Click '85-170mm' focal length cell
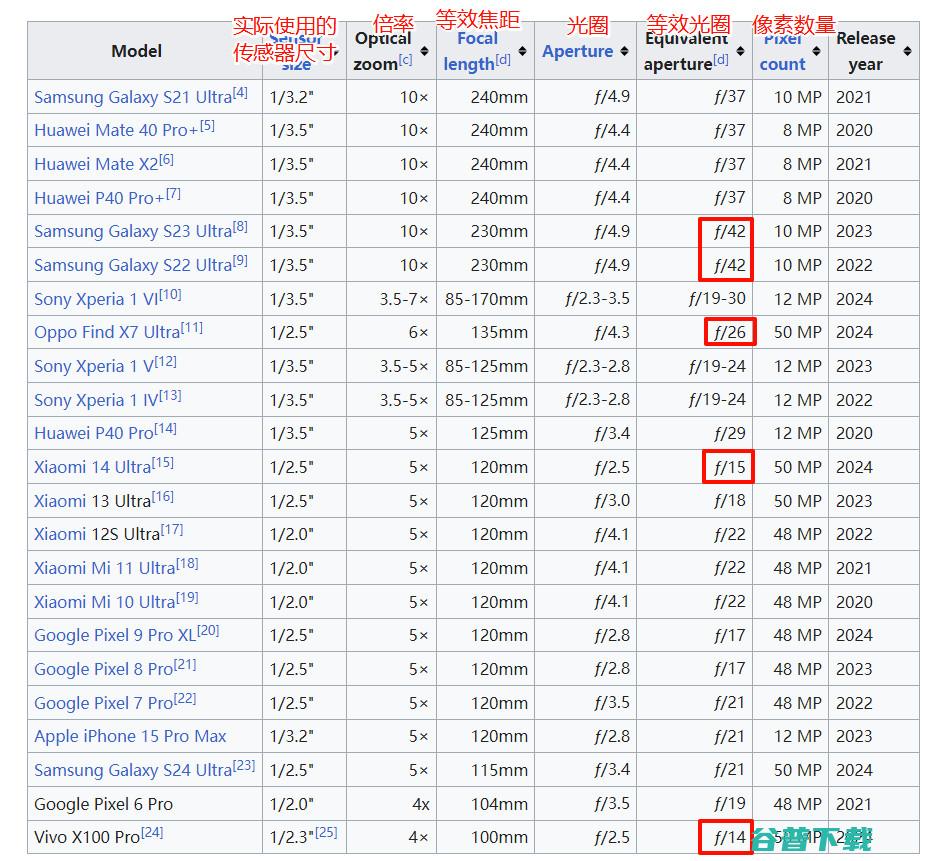This screenshot has width=929, height=861. pyautogui.click(x=486, y=299)
